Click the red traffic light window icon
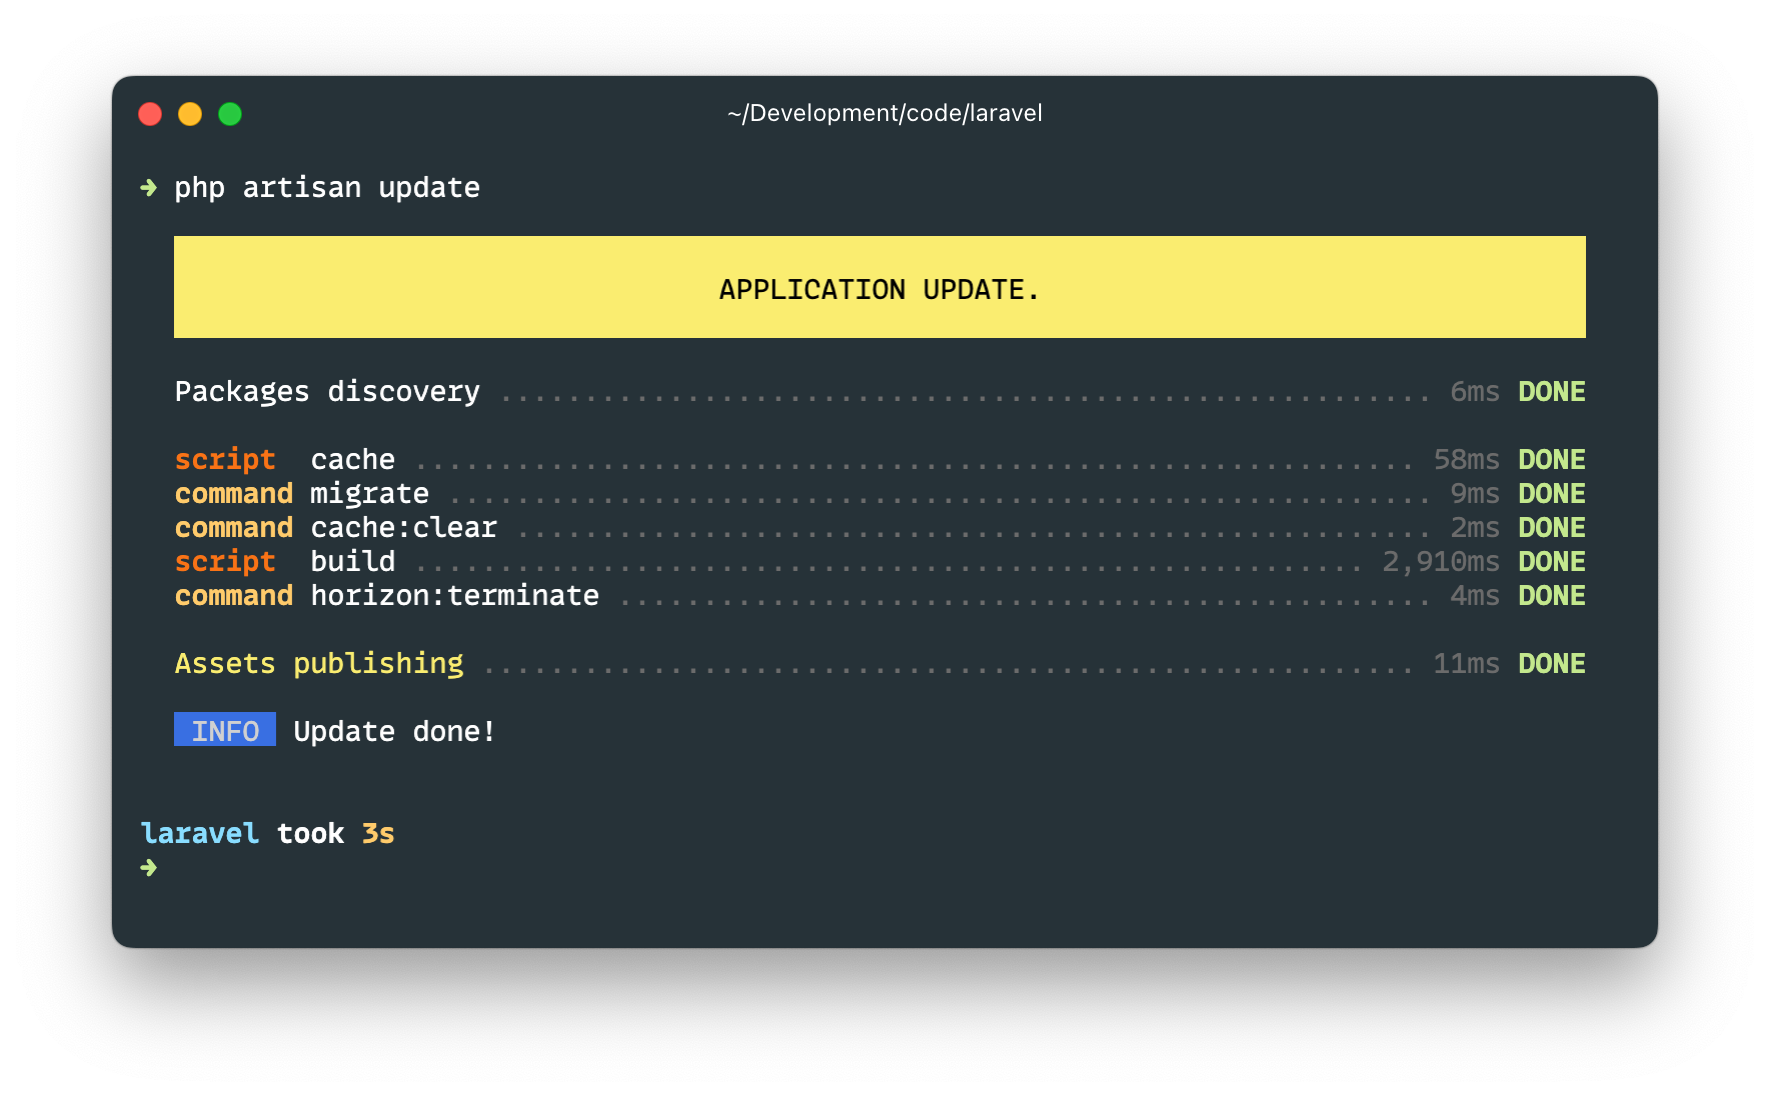 tap(150, 114)
